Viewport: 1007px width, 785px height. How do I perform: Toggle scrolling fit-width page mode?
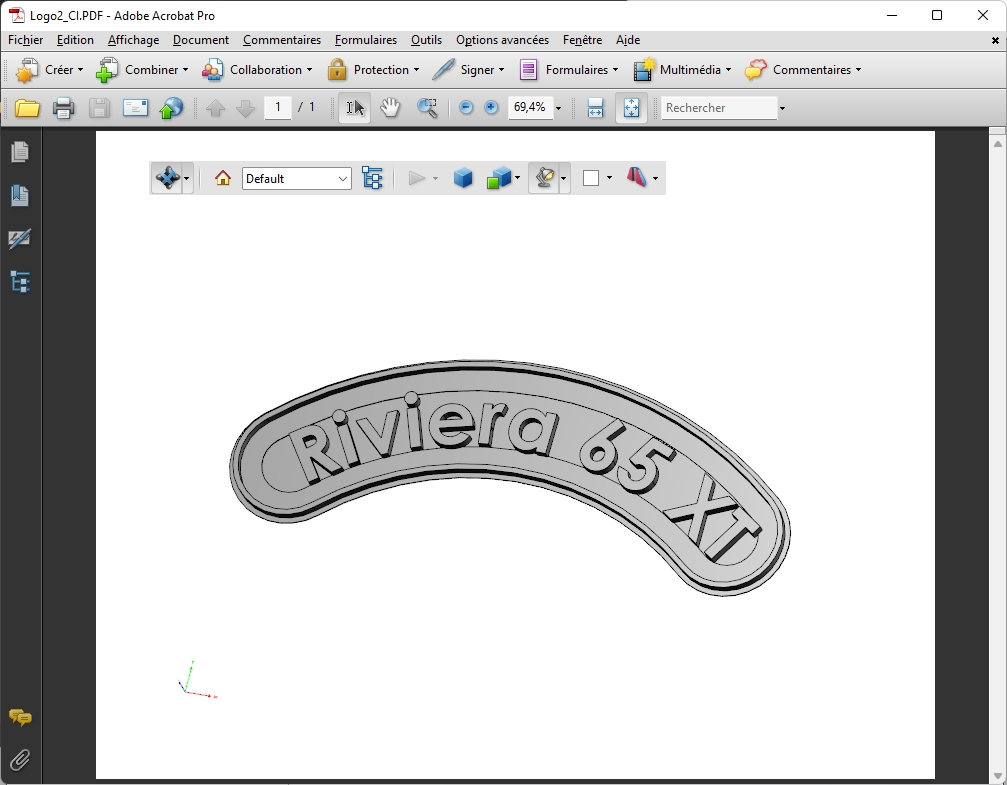pyautogui.click(x=595, y=108)
